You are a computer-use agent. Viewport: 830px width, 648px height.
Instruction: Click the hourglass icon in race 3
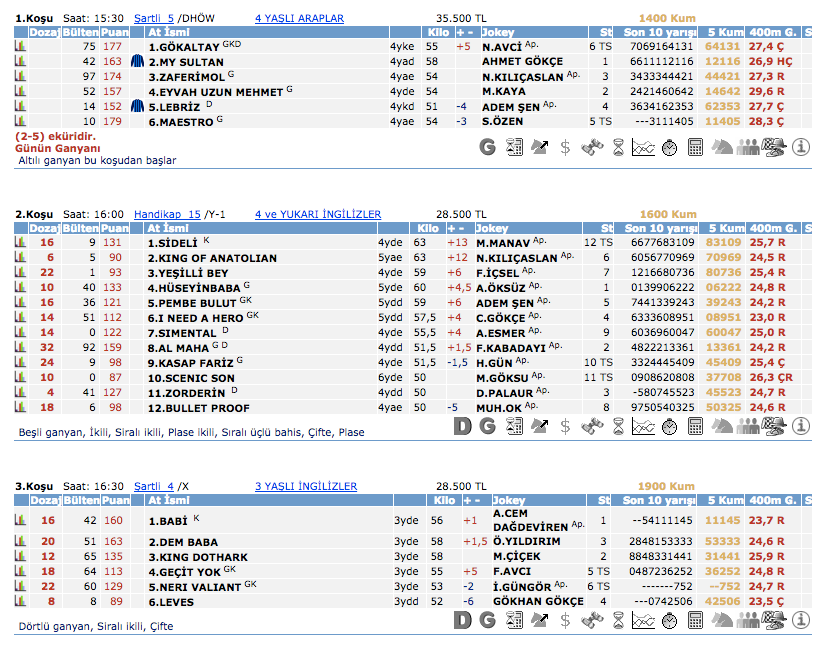click(617, 620)
